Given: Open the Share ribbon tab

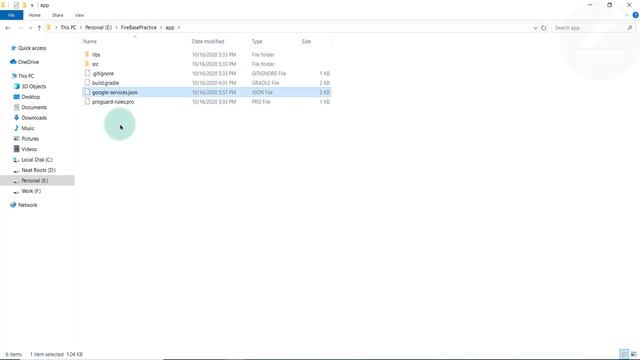Looking at the screenshot, I should (x=58, y=15).
